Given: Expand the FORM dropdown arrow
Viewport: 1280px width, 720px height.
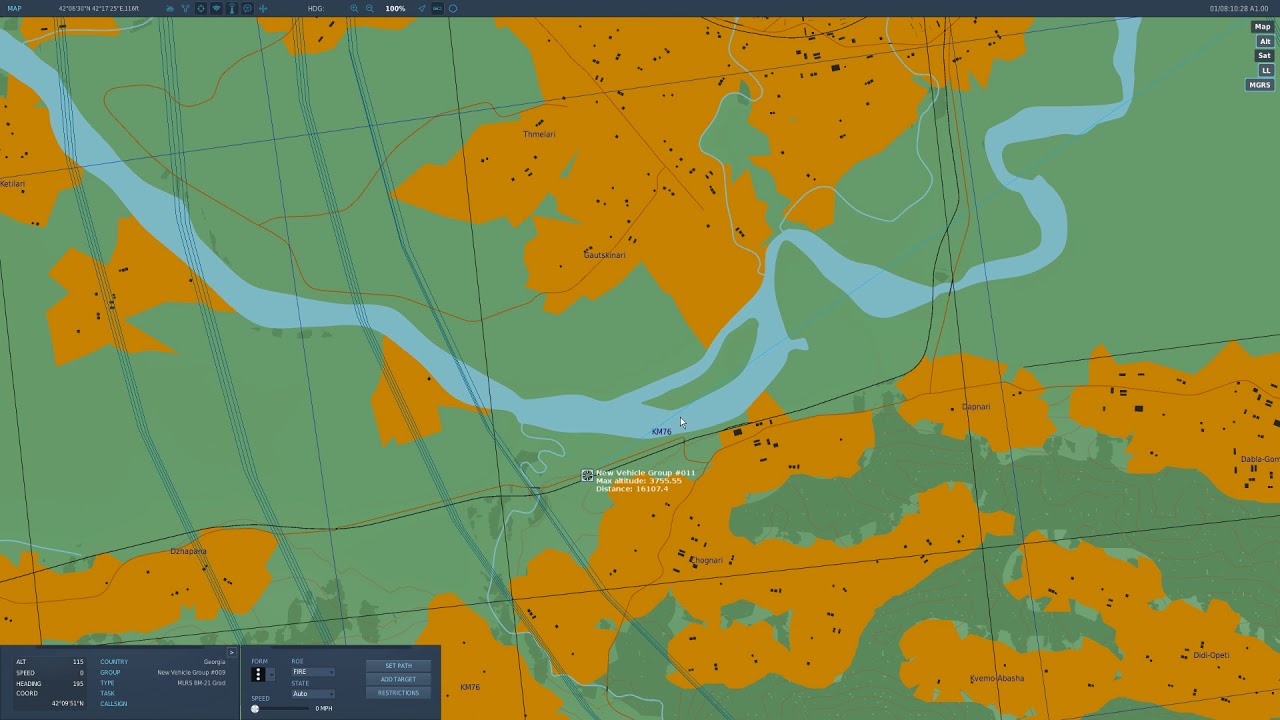Looking at the screenshot, I should coord(271,674).
